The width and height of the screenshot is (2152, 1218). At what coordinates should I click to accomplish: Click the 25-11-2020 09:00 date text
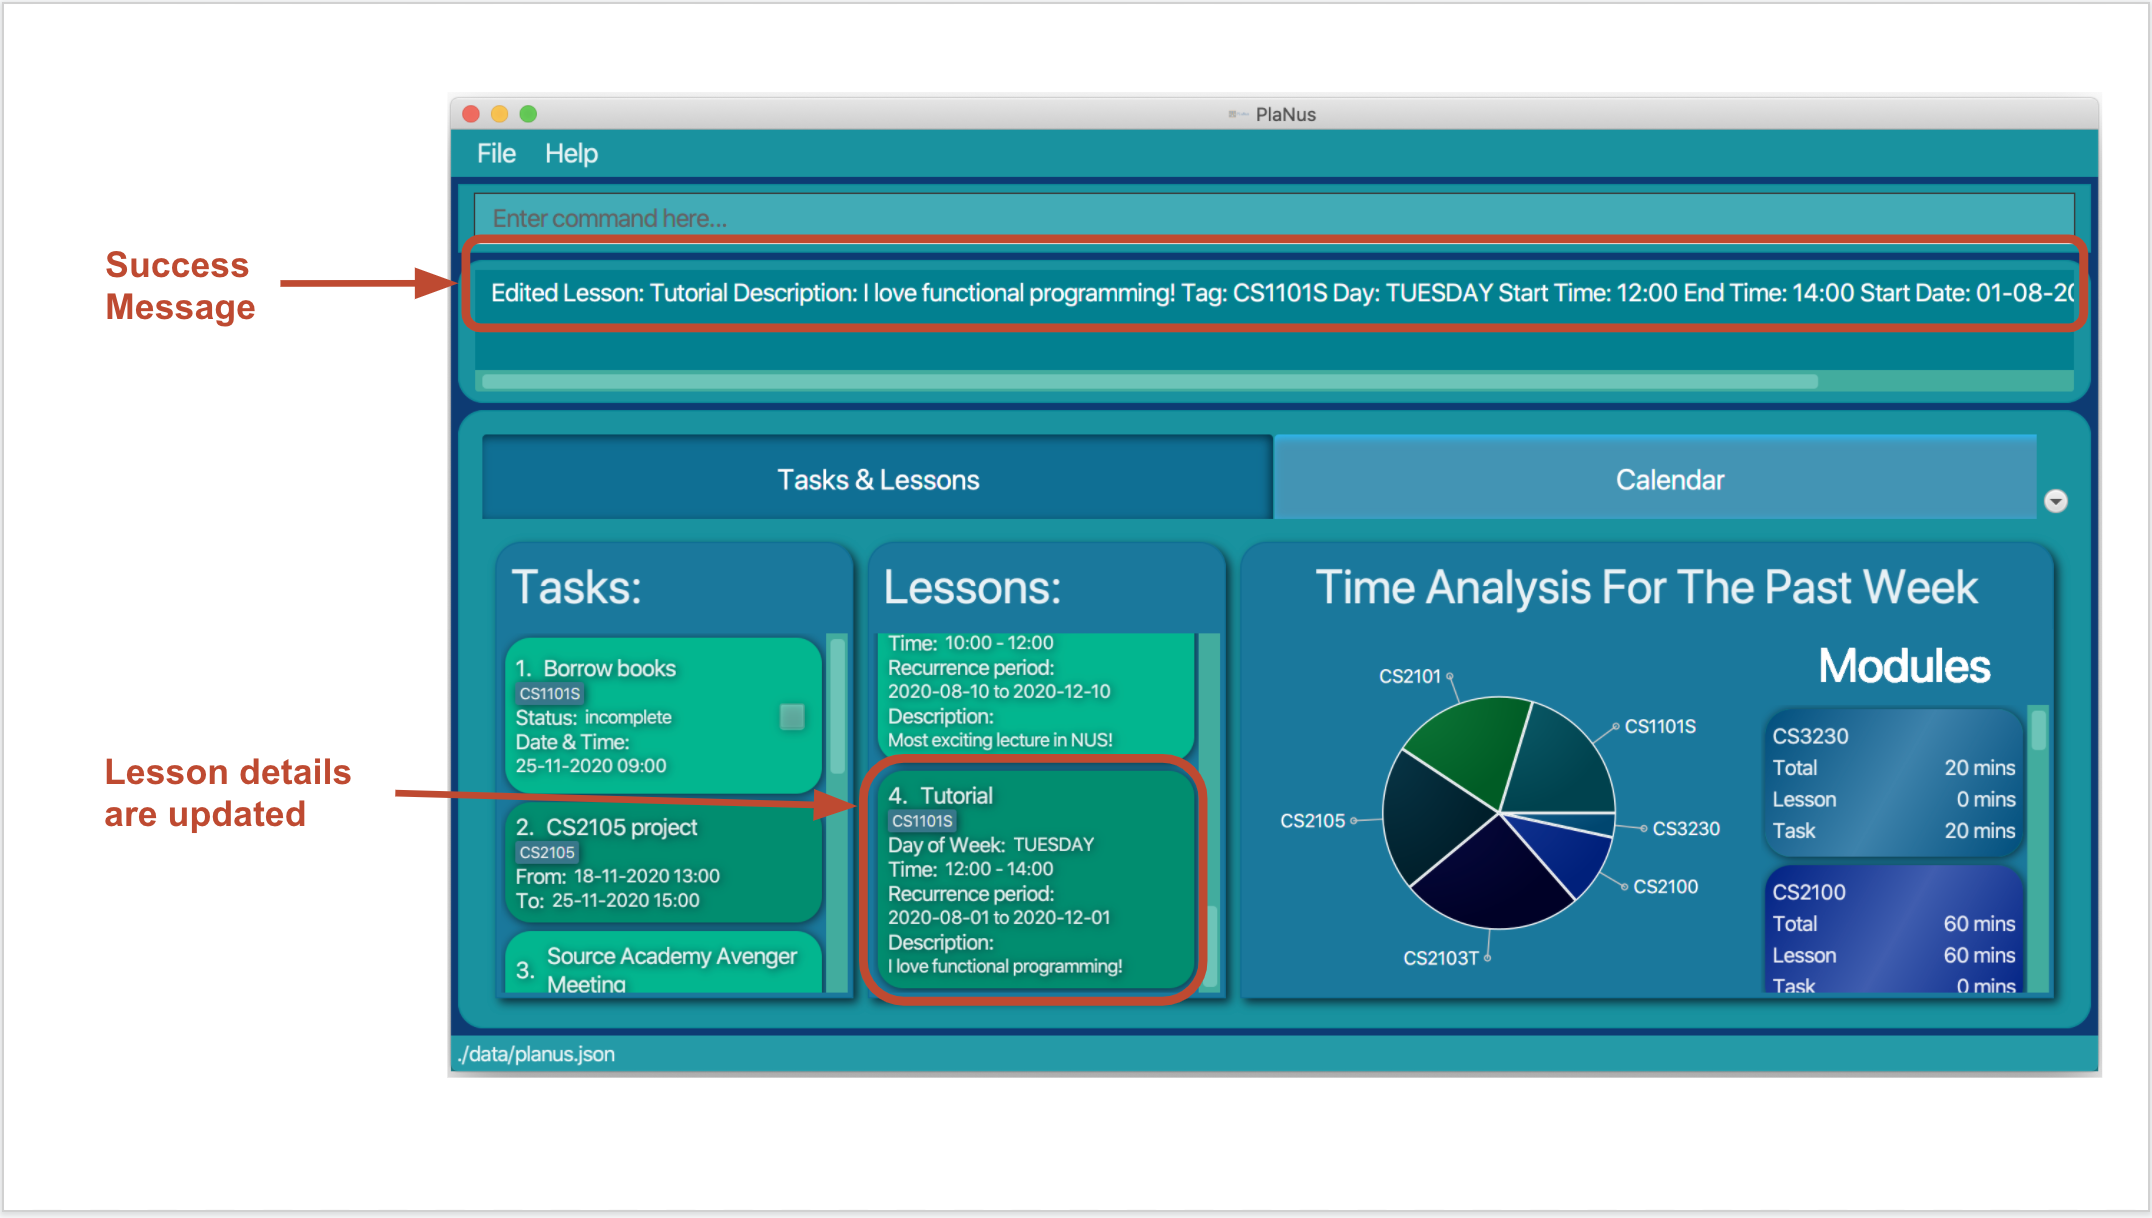tap(590, 765)
